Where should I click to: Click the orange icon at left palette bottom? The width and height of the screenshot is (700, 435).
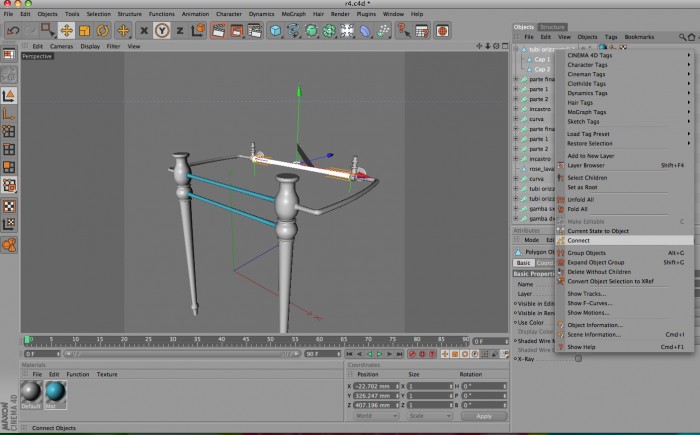coord(8,245)
